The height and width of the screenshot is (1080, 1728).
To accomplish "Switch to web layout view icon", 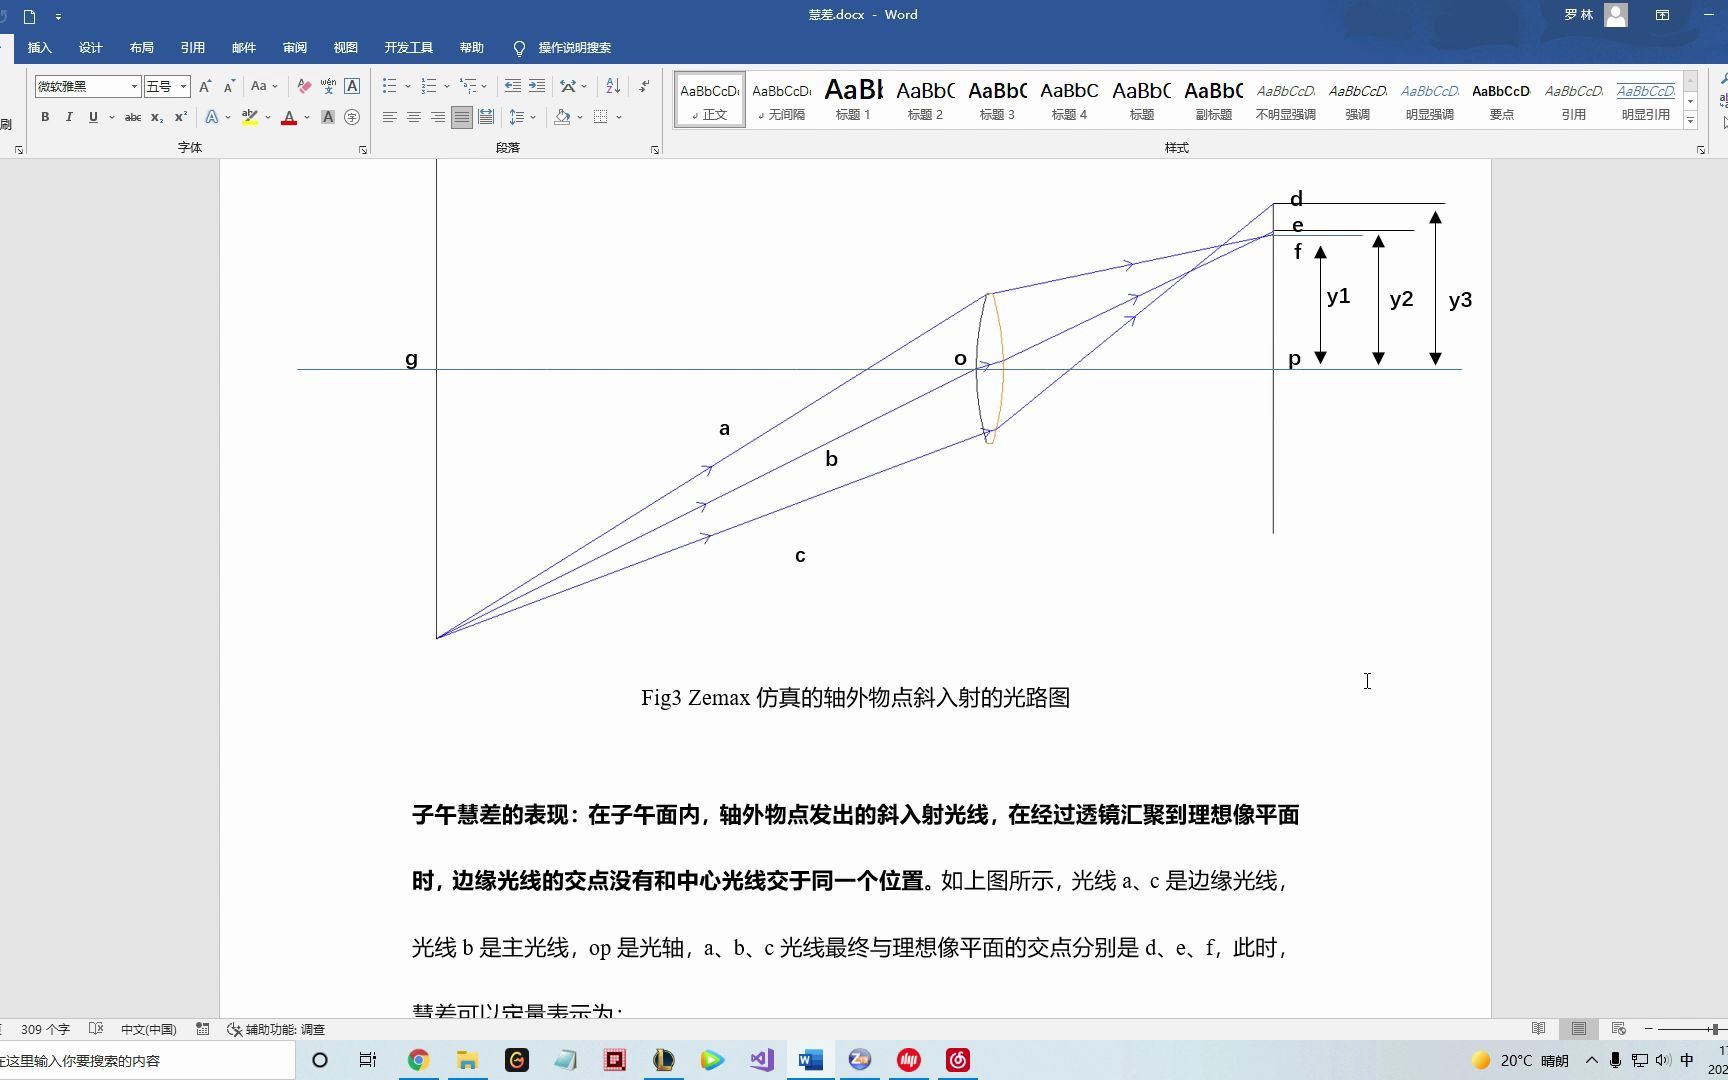I will (x=1619, y=1029).
